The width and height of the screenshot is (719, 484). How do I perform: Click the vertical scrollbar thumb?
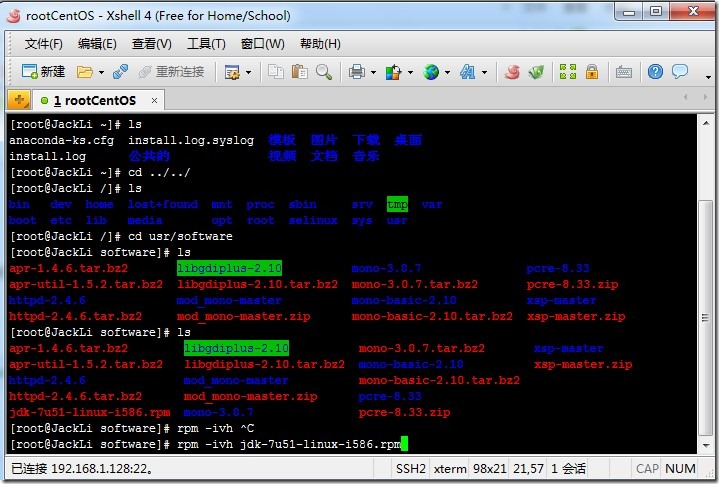pyautogui.click(x=705, y=318)
